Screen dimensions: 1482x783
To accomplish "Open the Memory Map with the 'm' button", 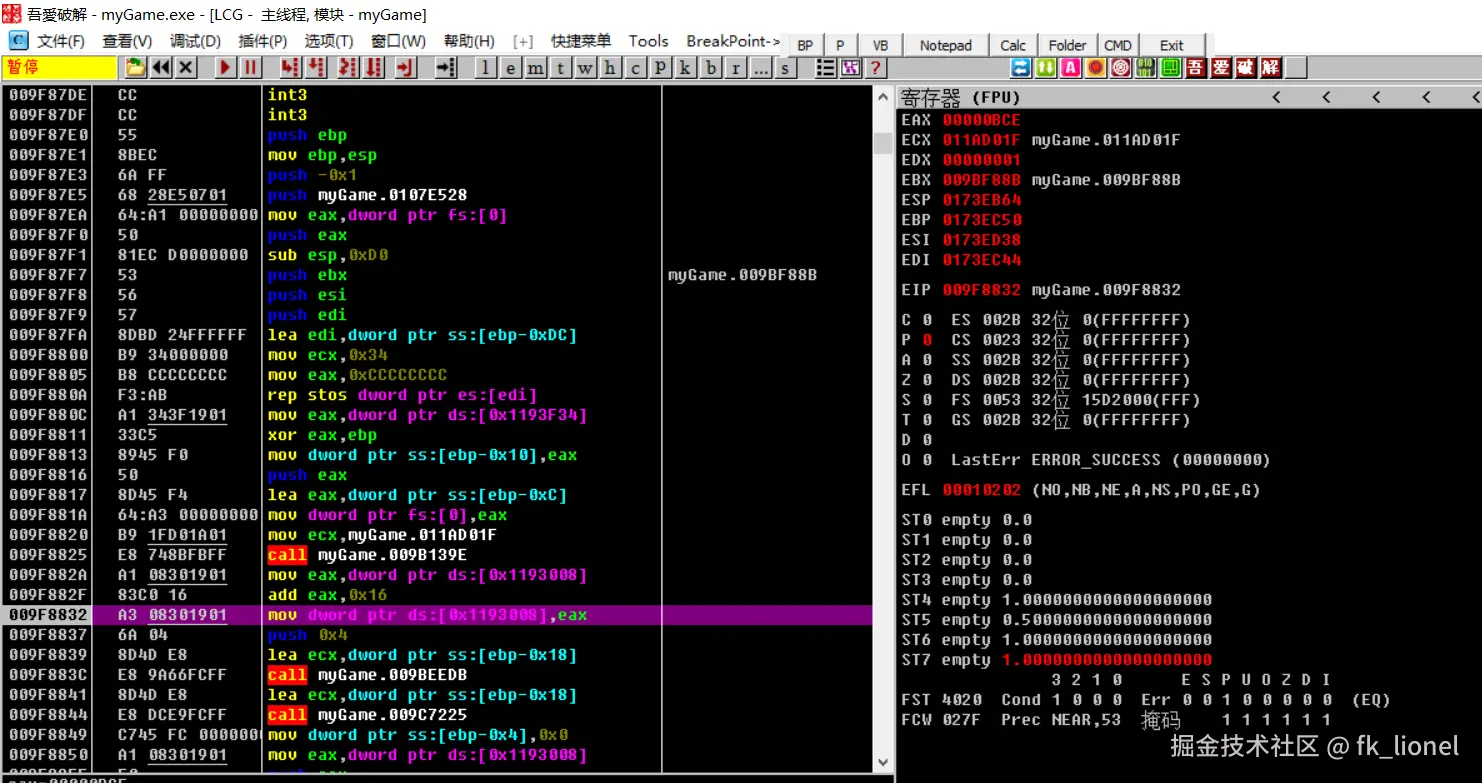I will (535, 67).
